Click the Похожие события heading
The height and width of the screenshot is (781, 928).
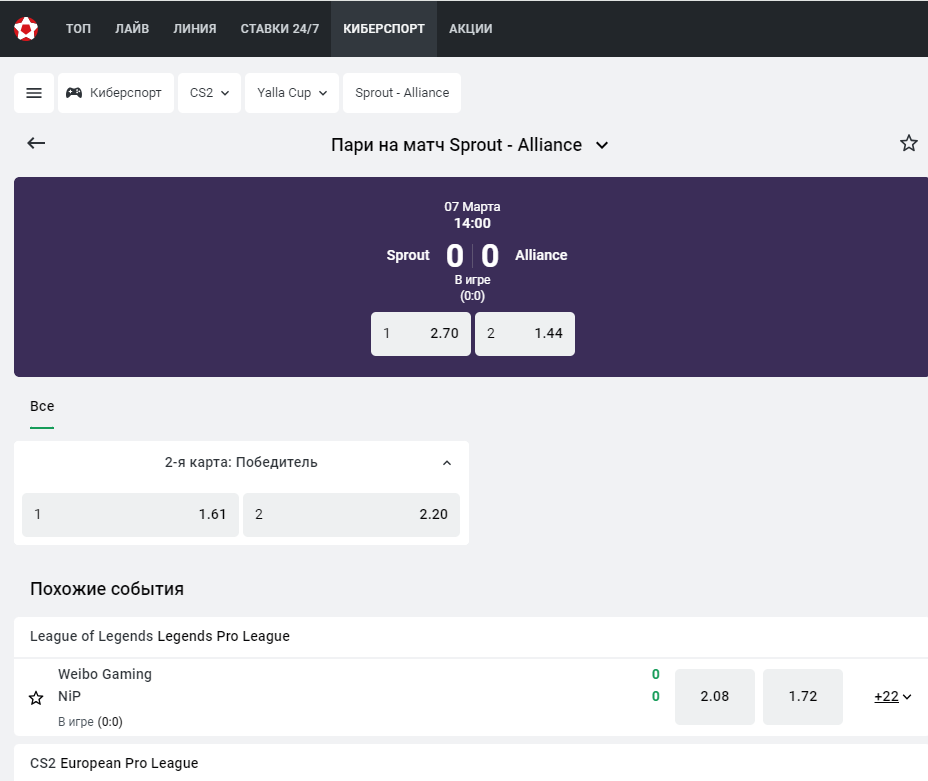(x=107, y=589)
